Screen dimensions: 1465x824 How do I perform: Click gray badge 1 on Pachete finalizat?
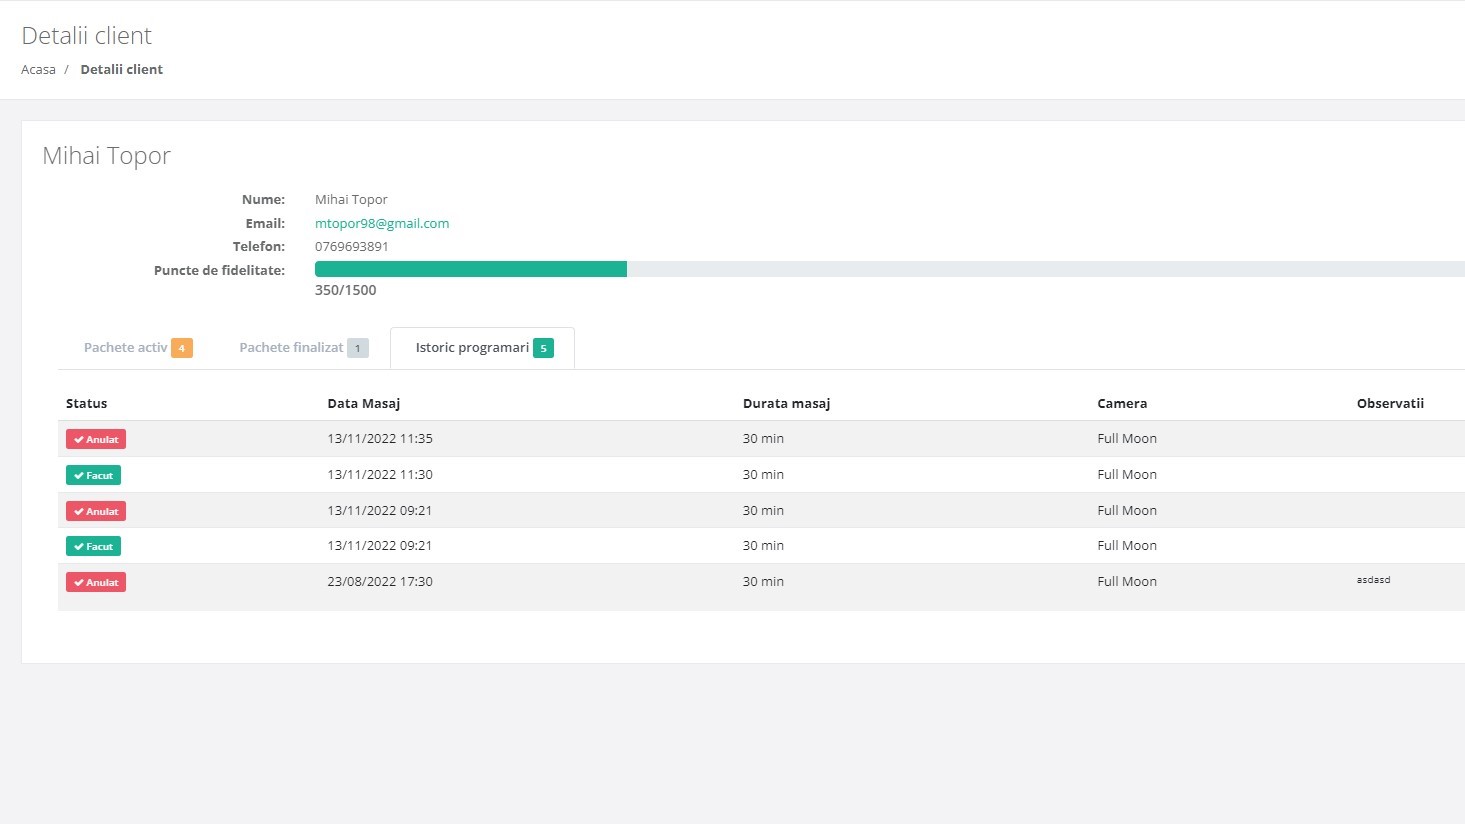click(x=358, y=348)
